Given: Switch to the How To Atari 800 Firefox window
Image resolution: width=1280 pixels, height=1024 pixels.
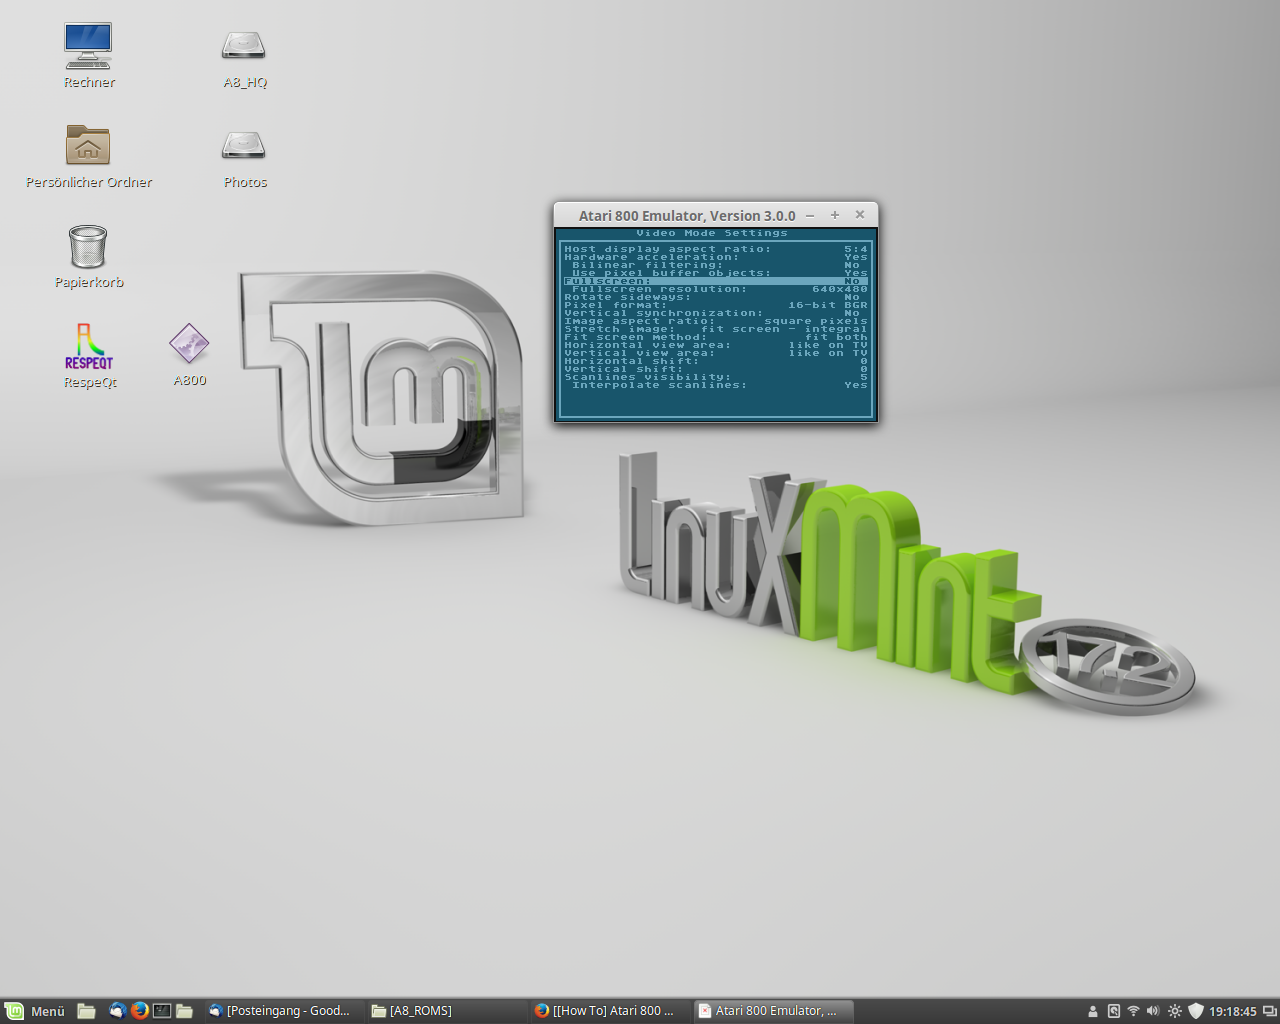Looking at the screenshot, I should point(608,1011).
